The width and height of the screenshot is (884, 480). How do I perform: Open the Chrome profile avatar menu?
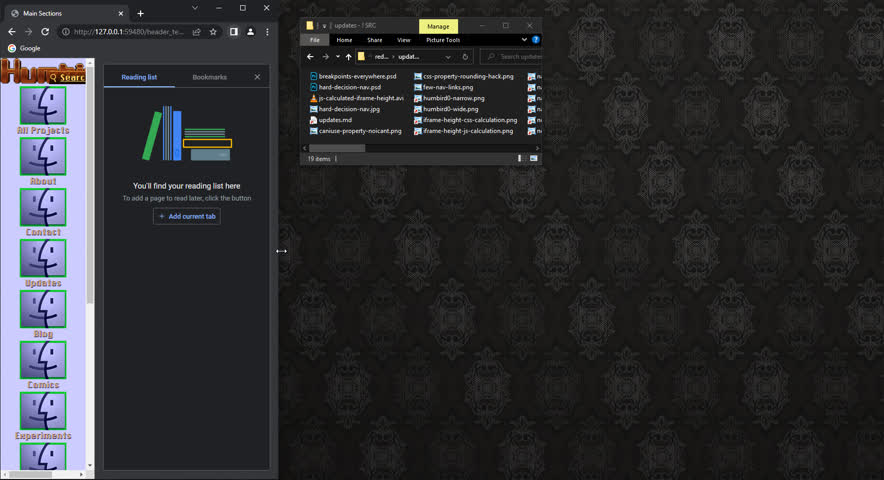click(x=250, y=32)
